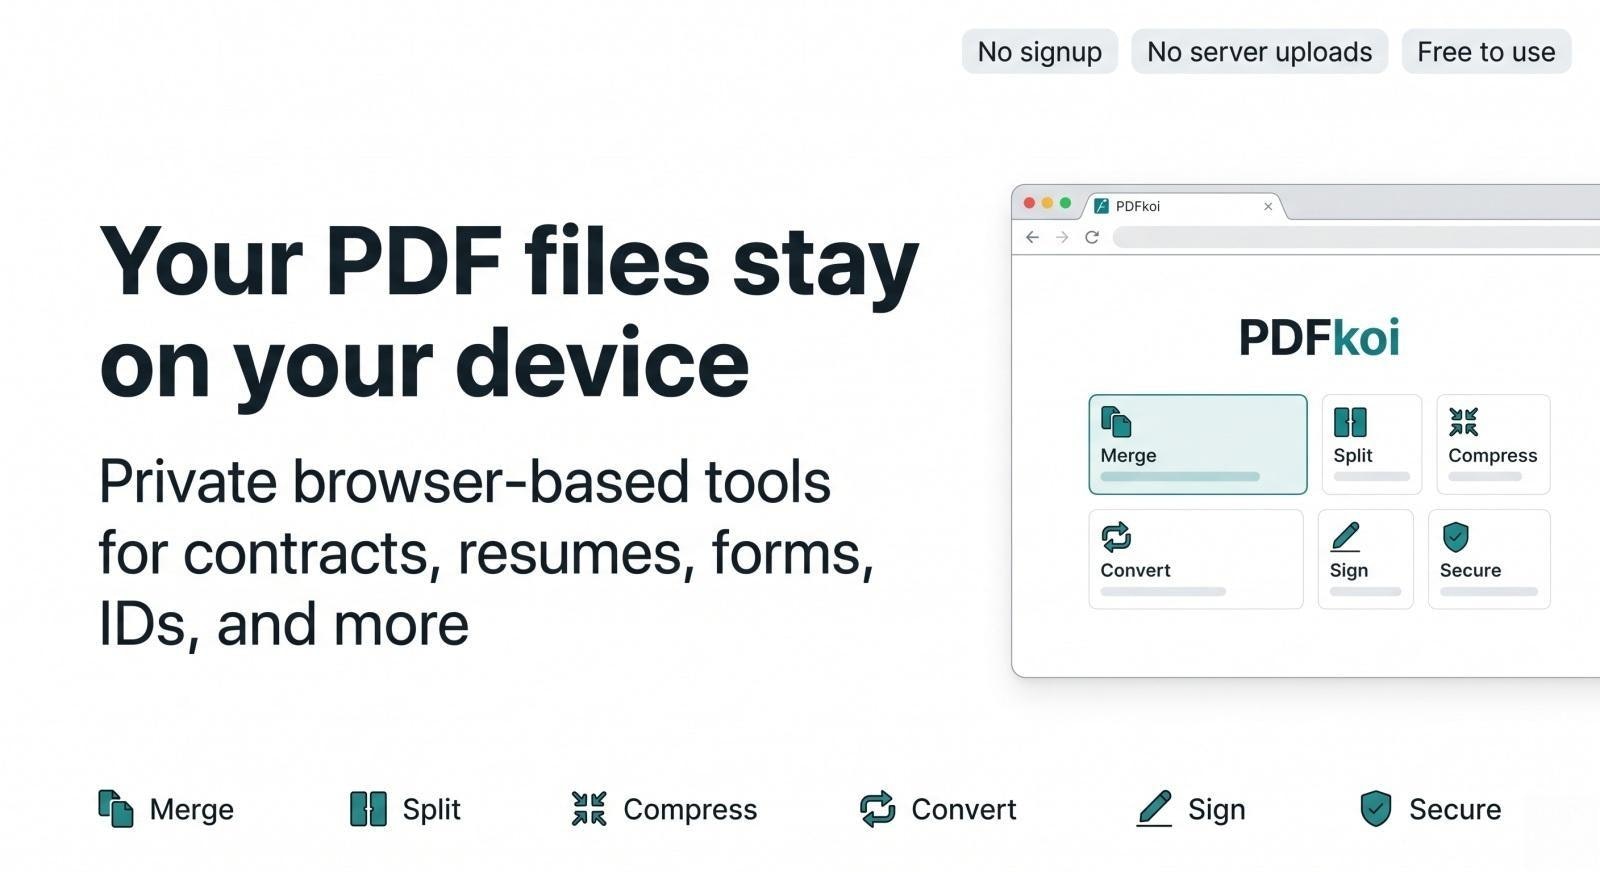1600x872 pixels.
Task: Click the subheading "Private browser-based tools"
Action: pos(465,481)
